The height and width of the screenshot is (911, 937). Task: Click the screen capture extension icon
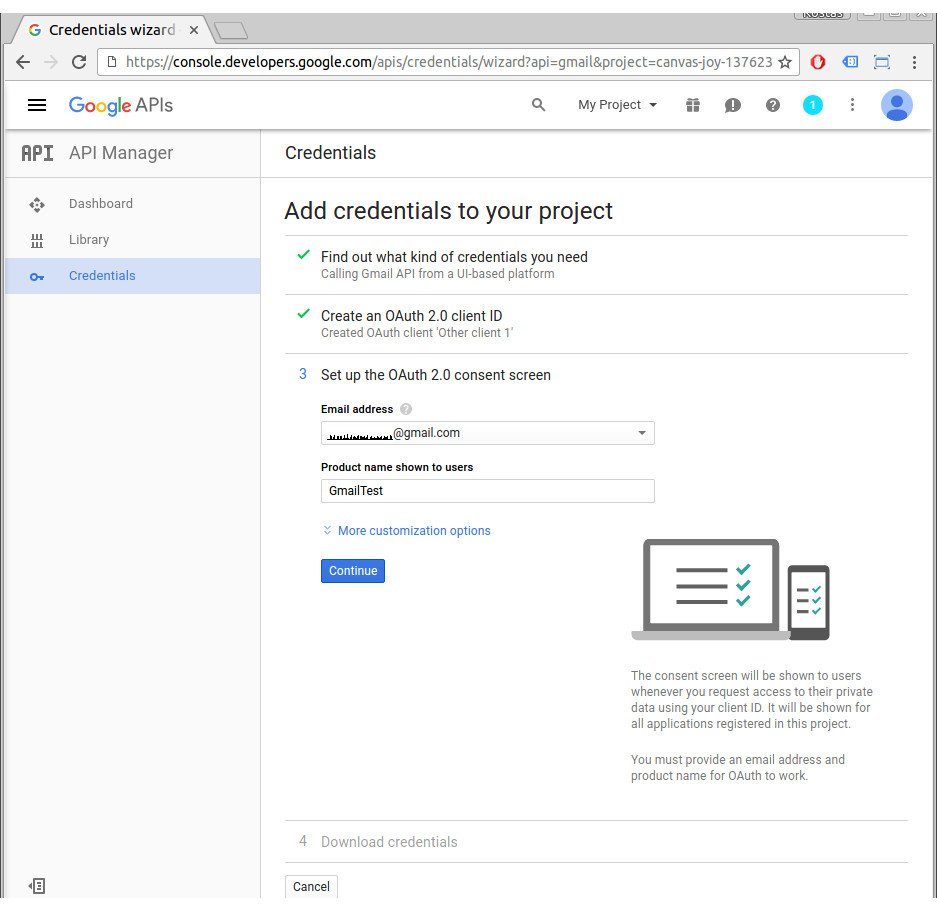coord(882,62)
